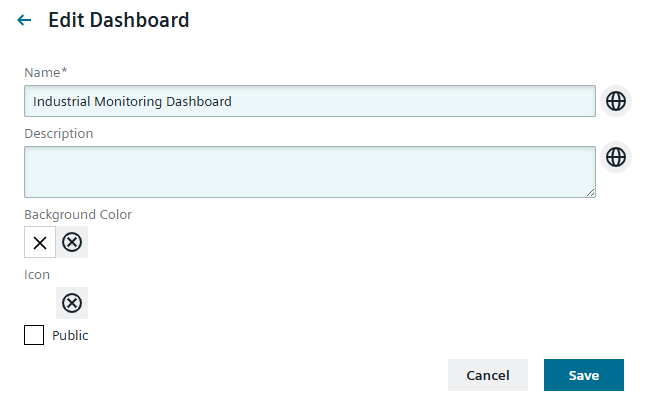Save the dashboard changes
655x418 pixels.
coord(584,375)
